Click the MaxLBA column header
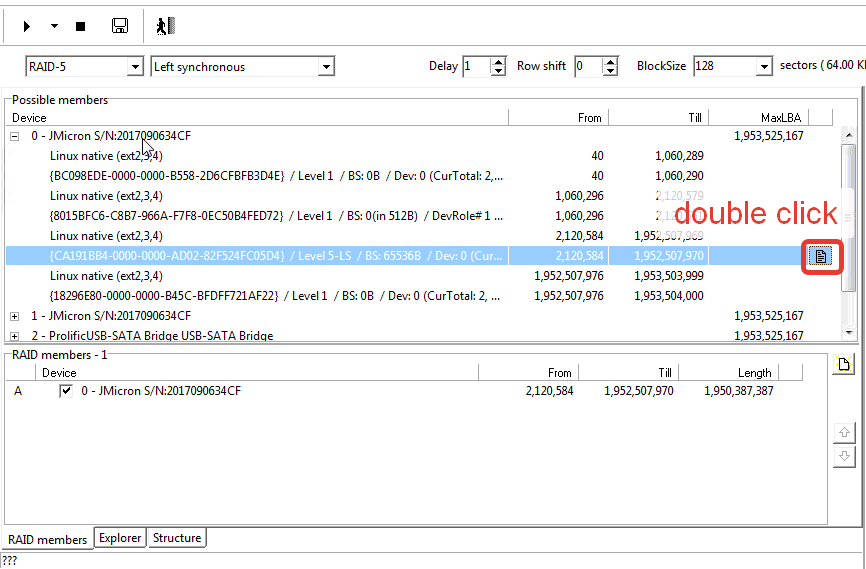 (x=759, y=118)
